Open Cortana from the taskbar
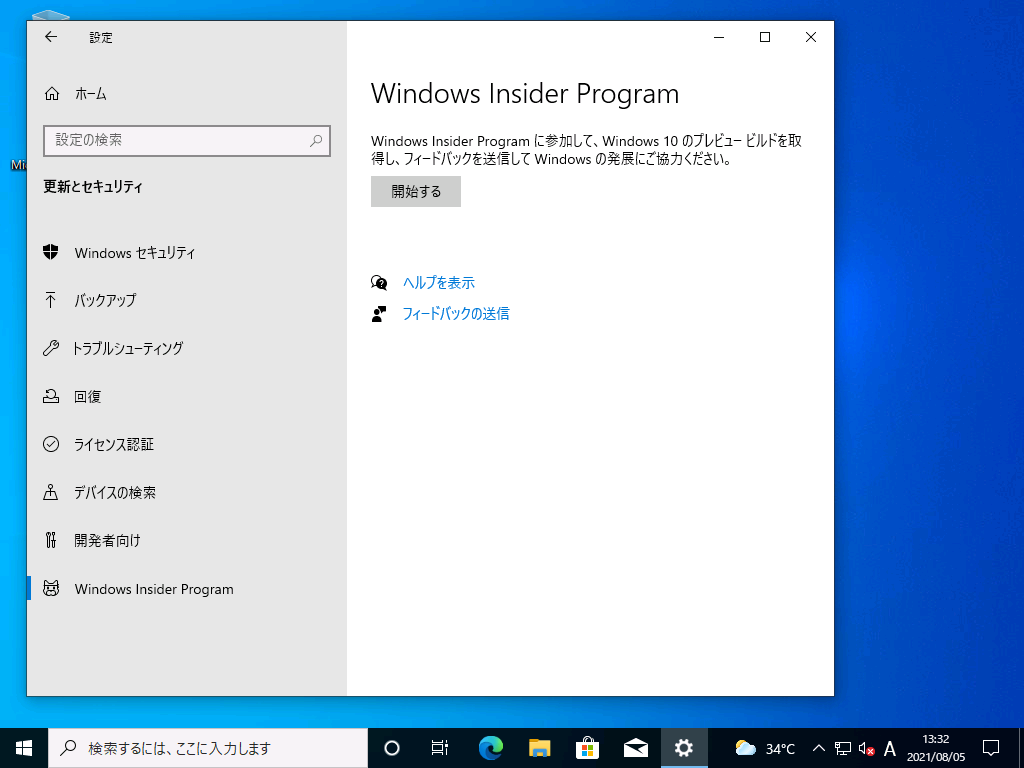This screenshot has width=1024, height=768. point(392,748)
